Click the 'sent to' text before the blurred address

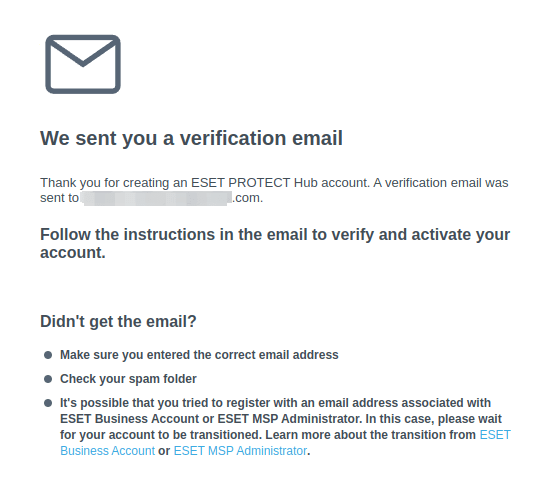click(x=60, y=198)
